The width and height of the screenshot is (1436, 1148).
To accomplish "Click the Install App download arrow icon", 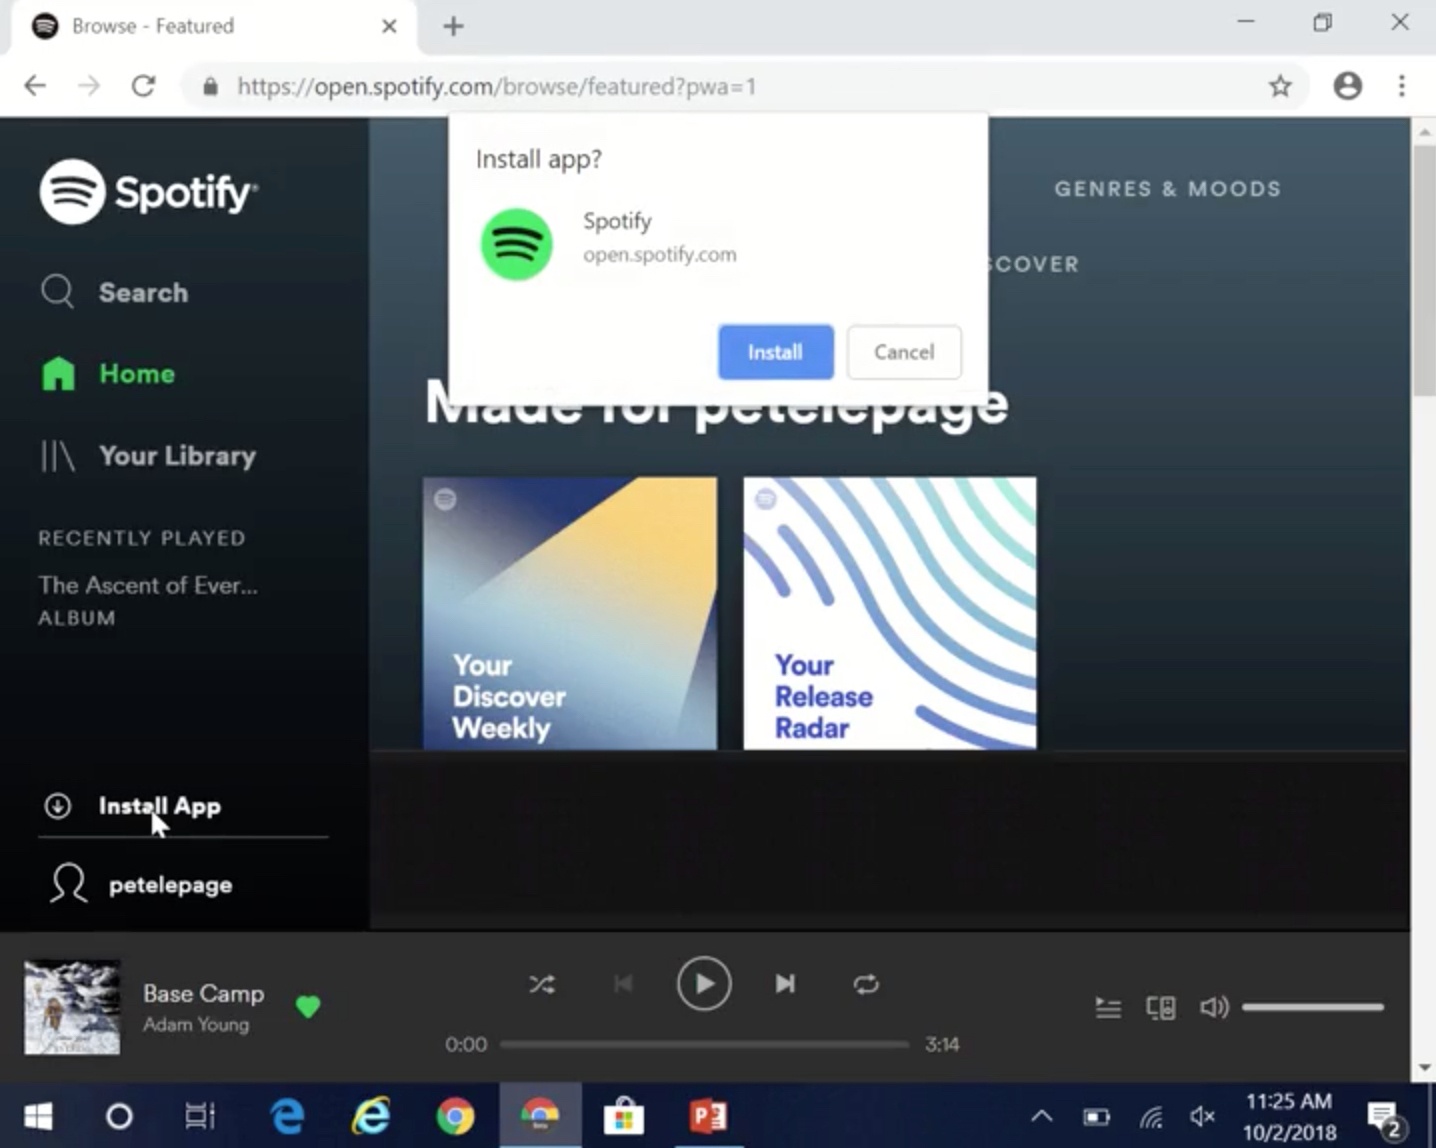I will (x=58, y=806).
